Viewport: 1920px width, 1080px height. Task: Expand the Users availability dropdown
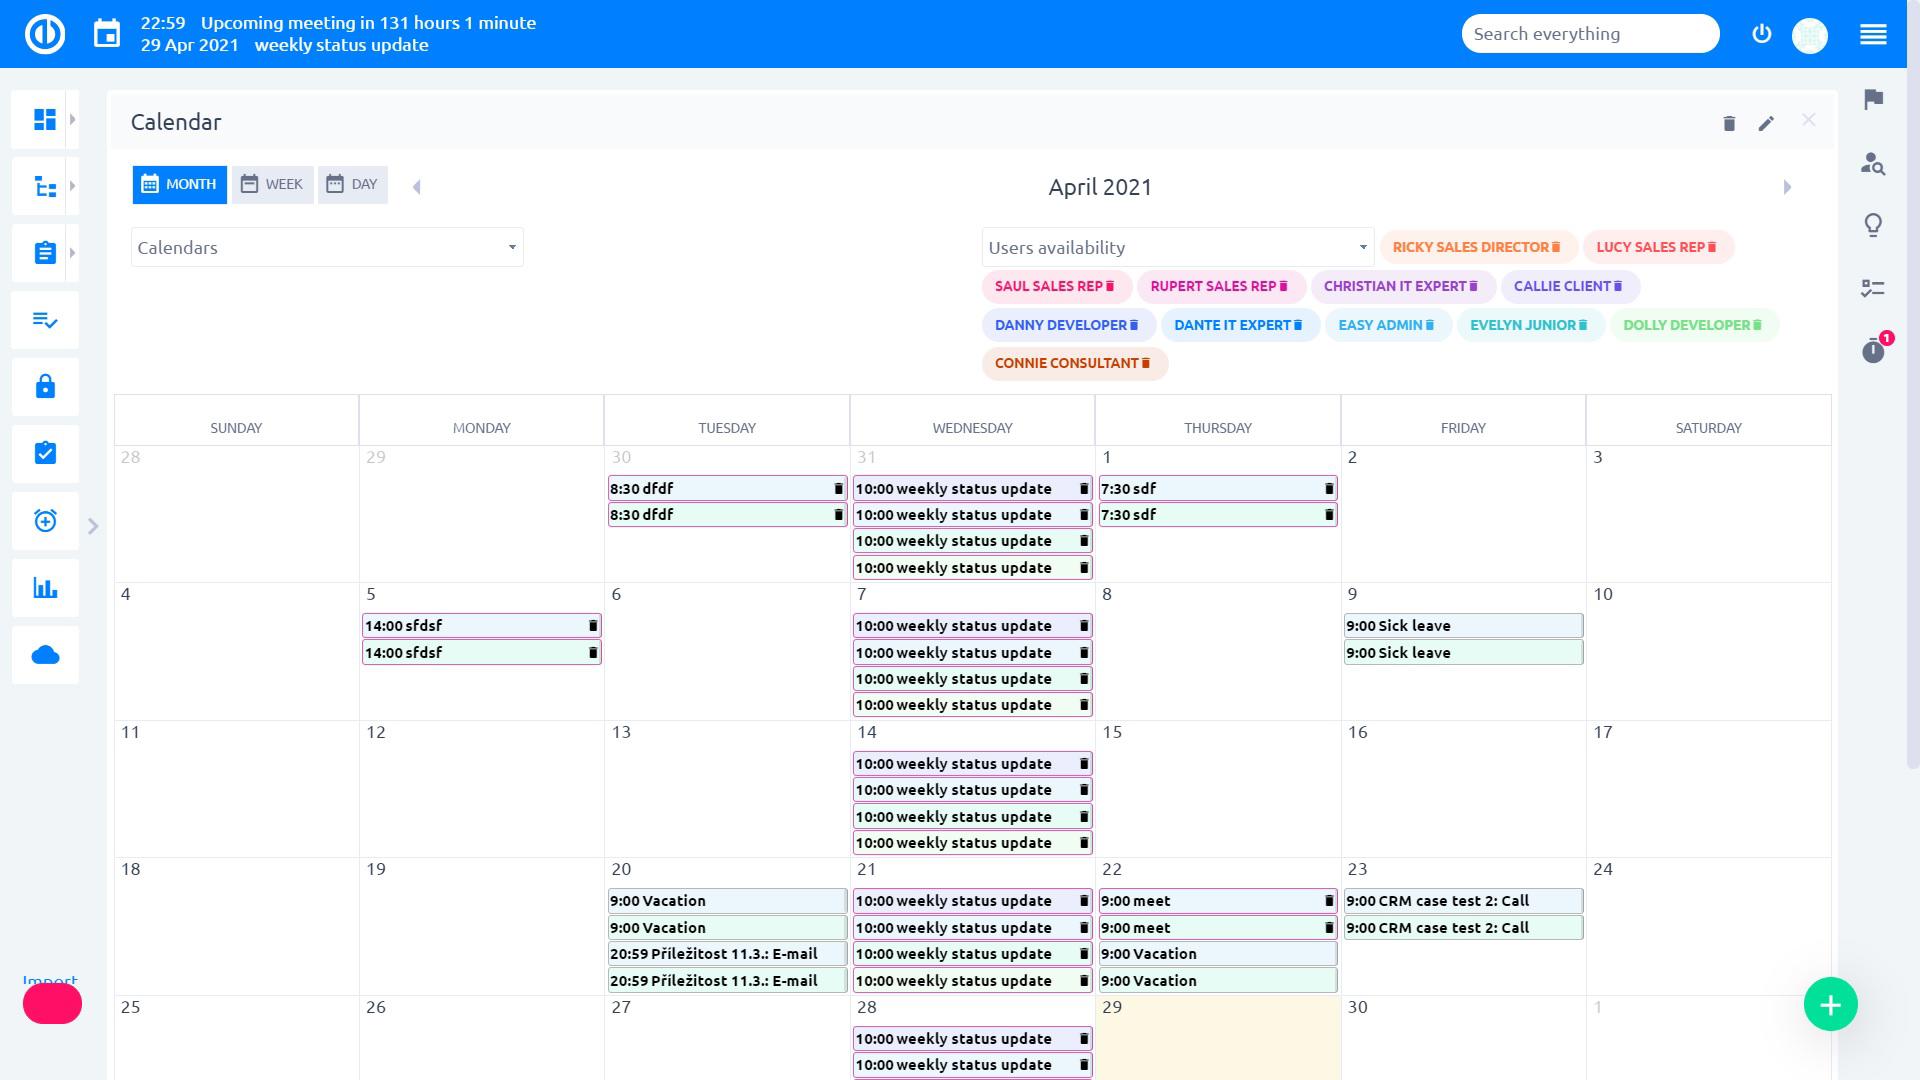(x=1177, y=247)
